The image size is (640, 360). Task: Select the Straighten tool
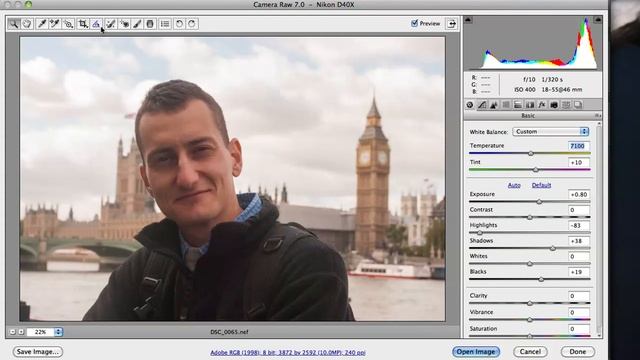(x=96, y=24)
